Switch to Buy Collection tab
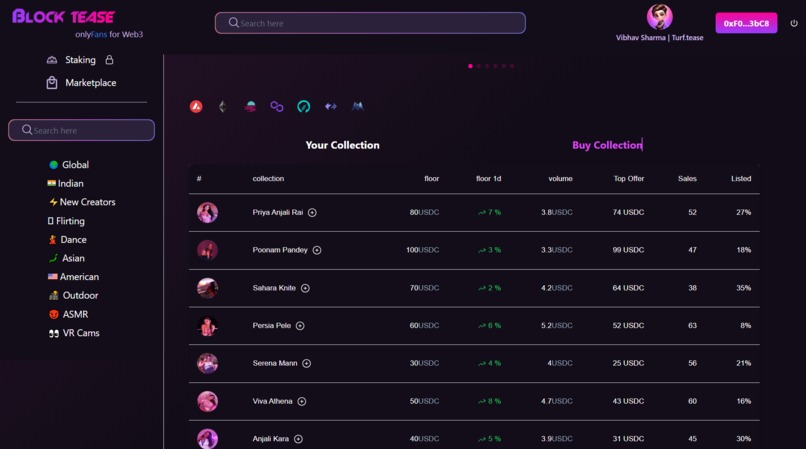This screenshot has width=806, height=449. click(607, 145)
